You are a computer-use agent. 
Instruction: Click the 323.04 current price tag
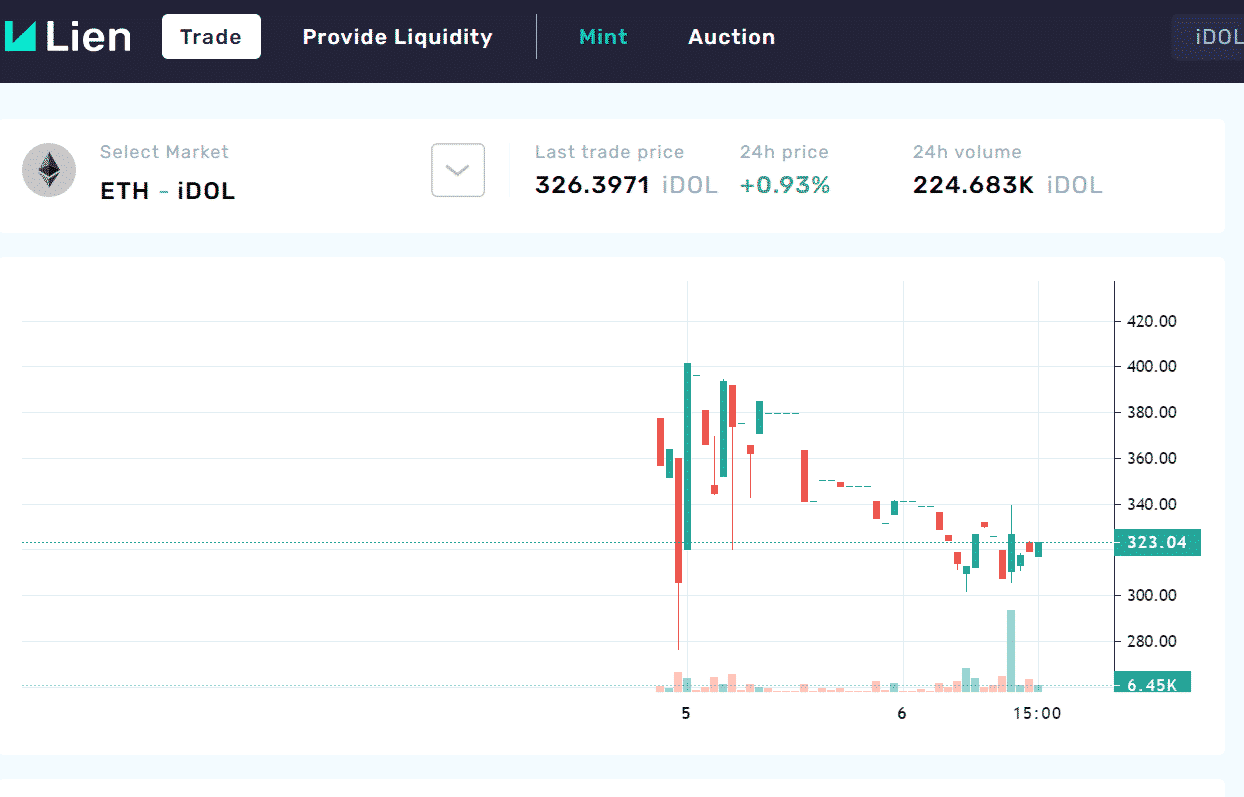(x=1157, y=543)
